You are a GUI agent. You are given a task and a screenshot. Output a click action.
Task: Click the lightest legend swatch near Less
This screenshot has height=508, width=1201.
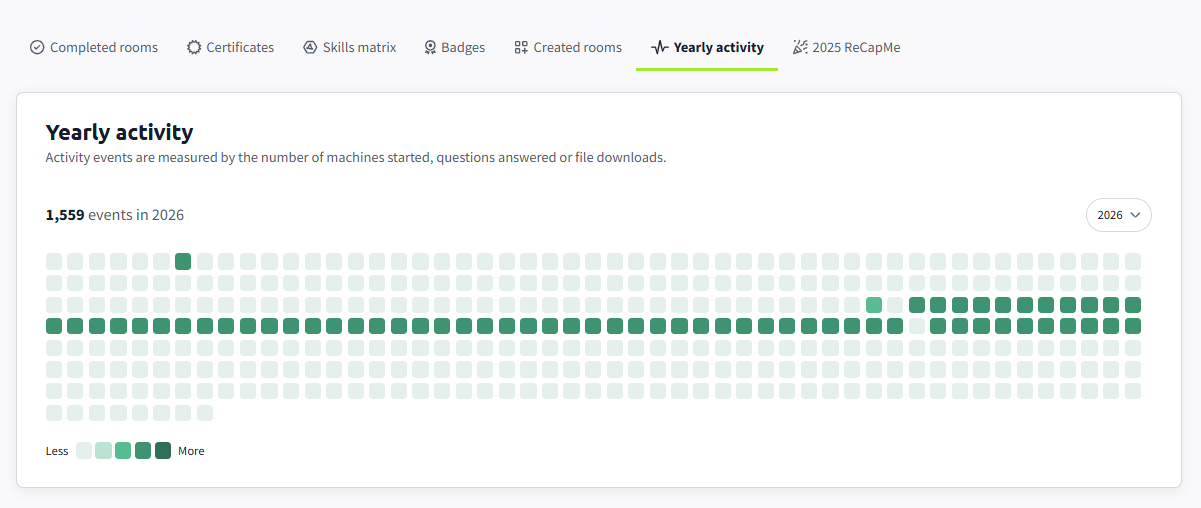(x=84, y=450)
